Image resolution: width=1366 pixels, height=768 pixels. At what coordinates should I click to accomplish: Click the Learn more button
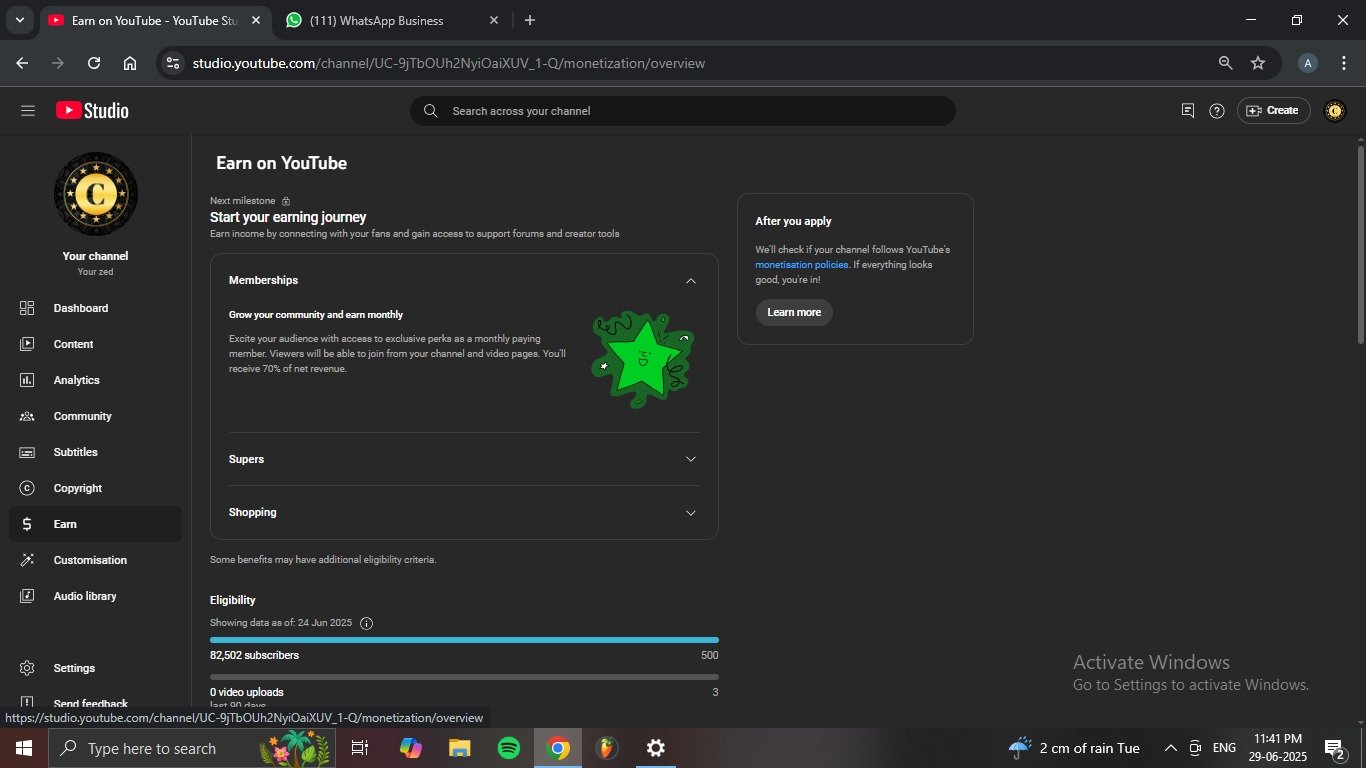[794, 312]
